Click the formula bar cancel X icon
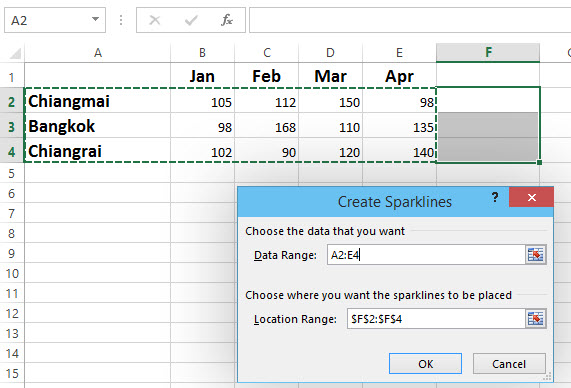This screenshot has width=571, height=388. click(155, 20)
